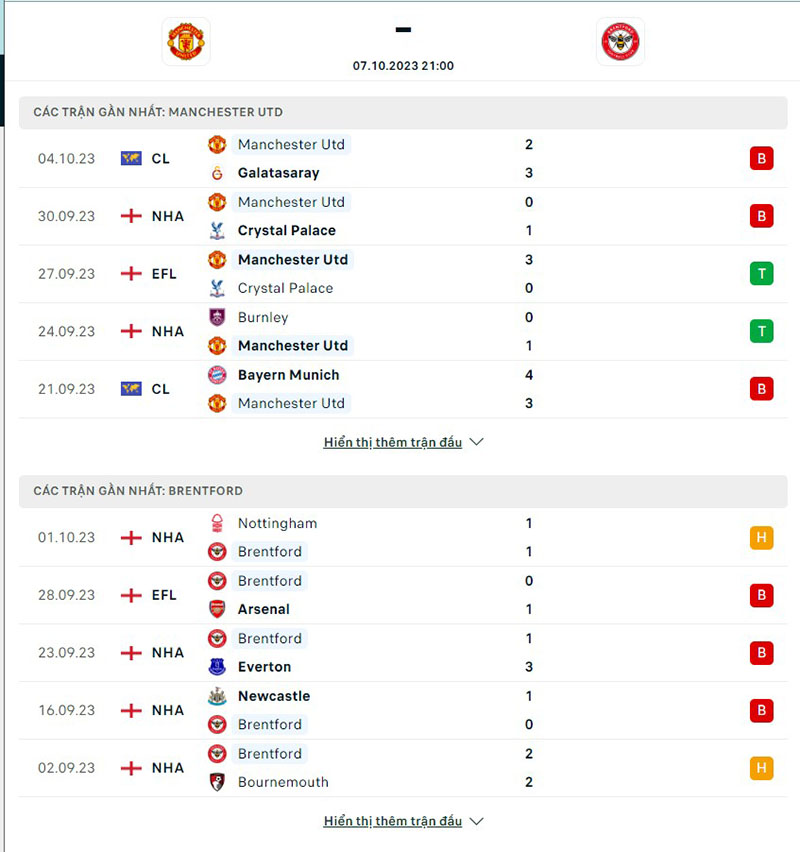Open the Bayern Munich vs Manchester Utd row

400,389
